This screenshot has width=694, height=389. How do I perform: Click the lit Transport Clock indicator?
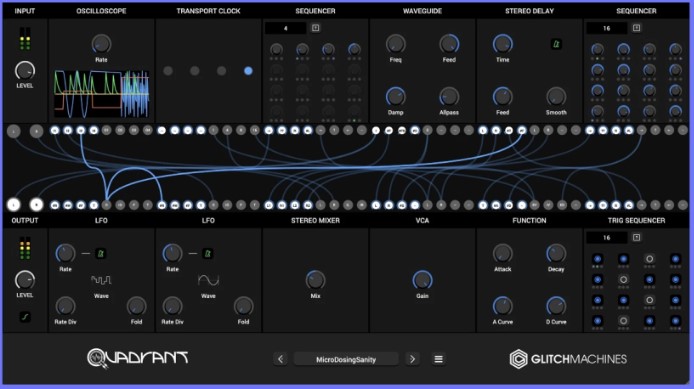tap(248, 71)
